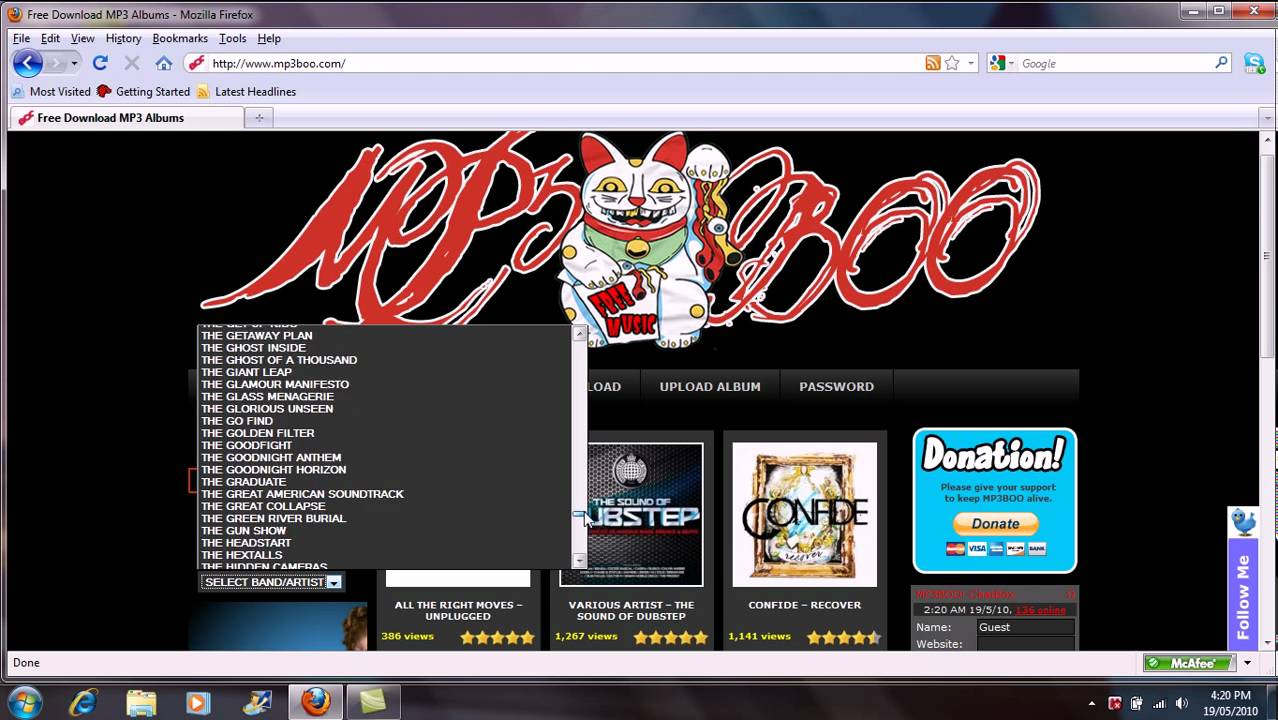Open All The Right Moves – Unplugged link
Screen dimensions: 1278x720
[x=458, y=611]
